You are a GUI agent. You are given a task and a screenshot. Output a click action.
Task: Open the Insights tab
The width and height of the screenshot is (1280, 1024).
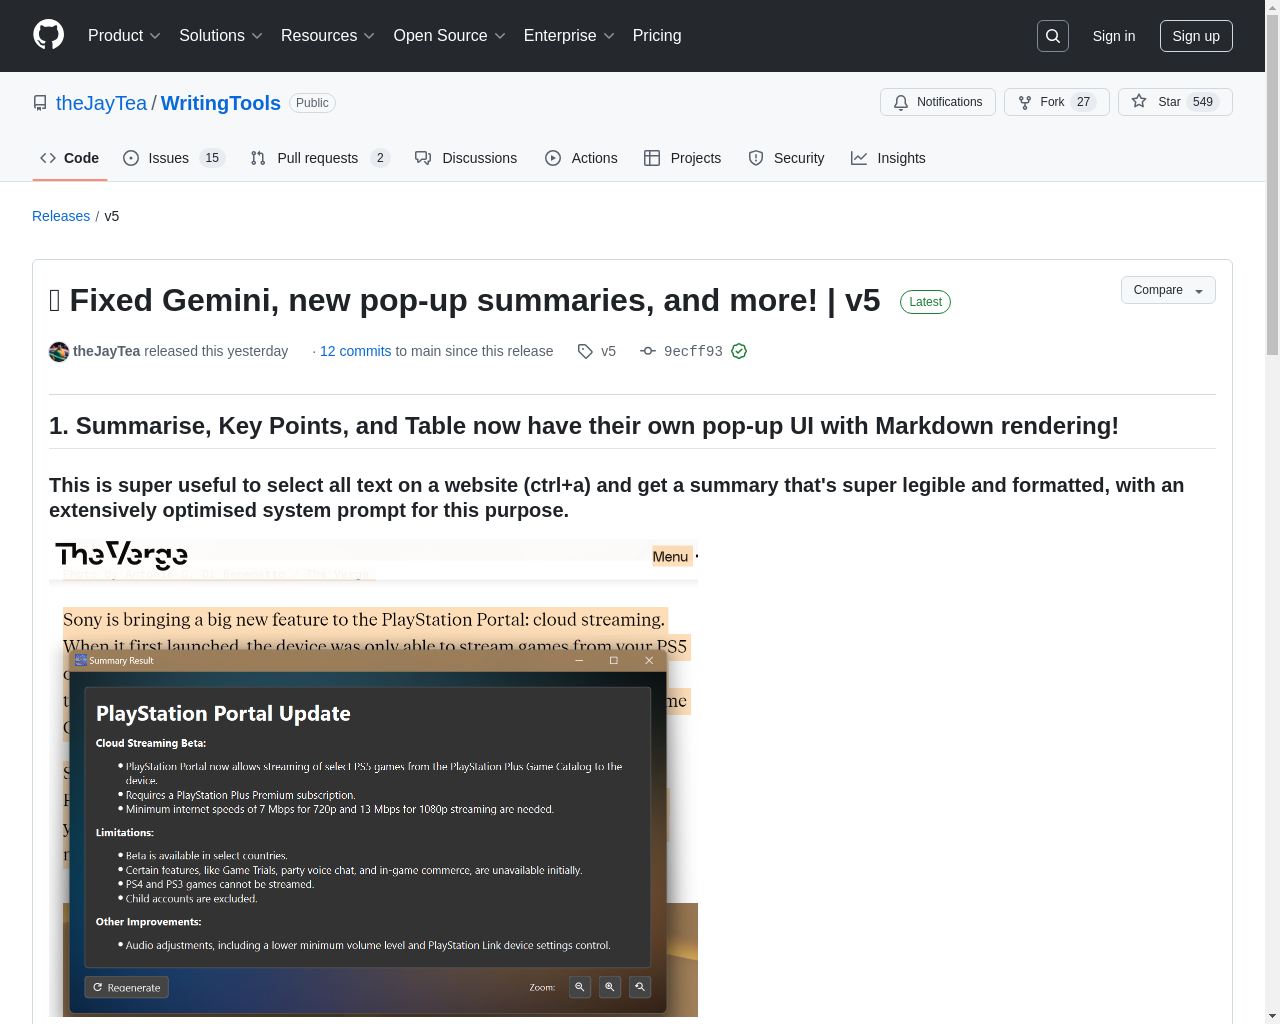[x=888, y=158]
